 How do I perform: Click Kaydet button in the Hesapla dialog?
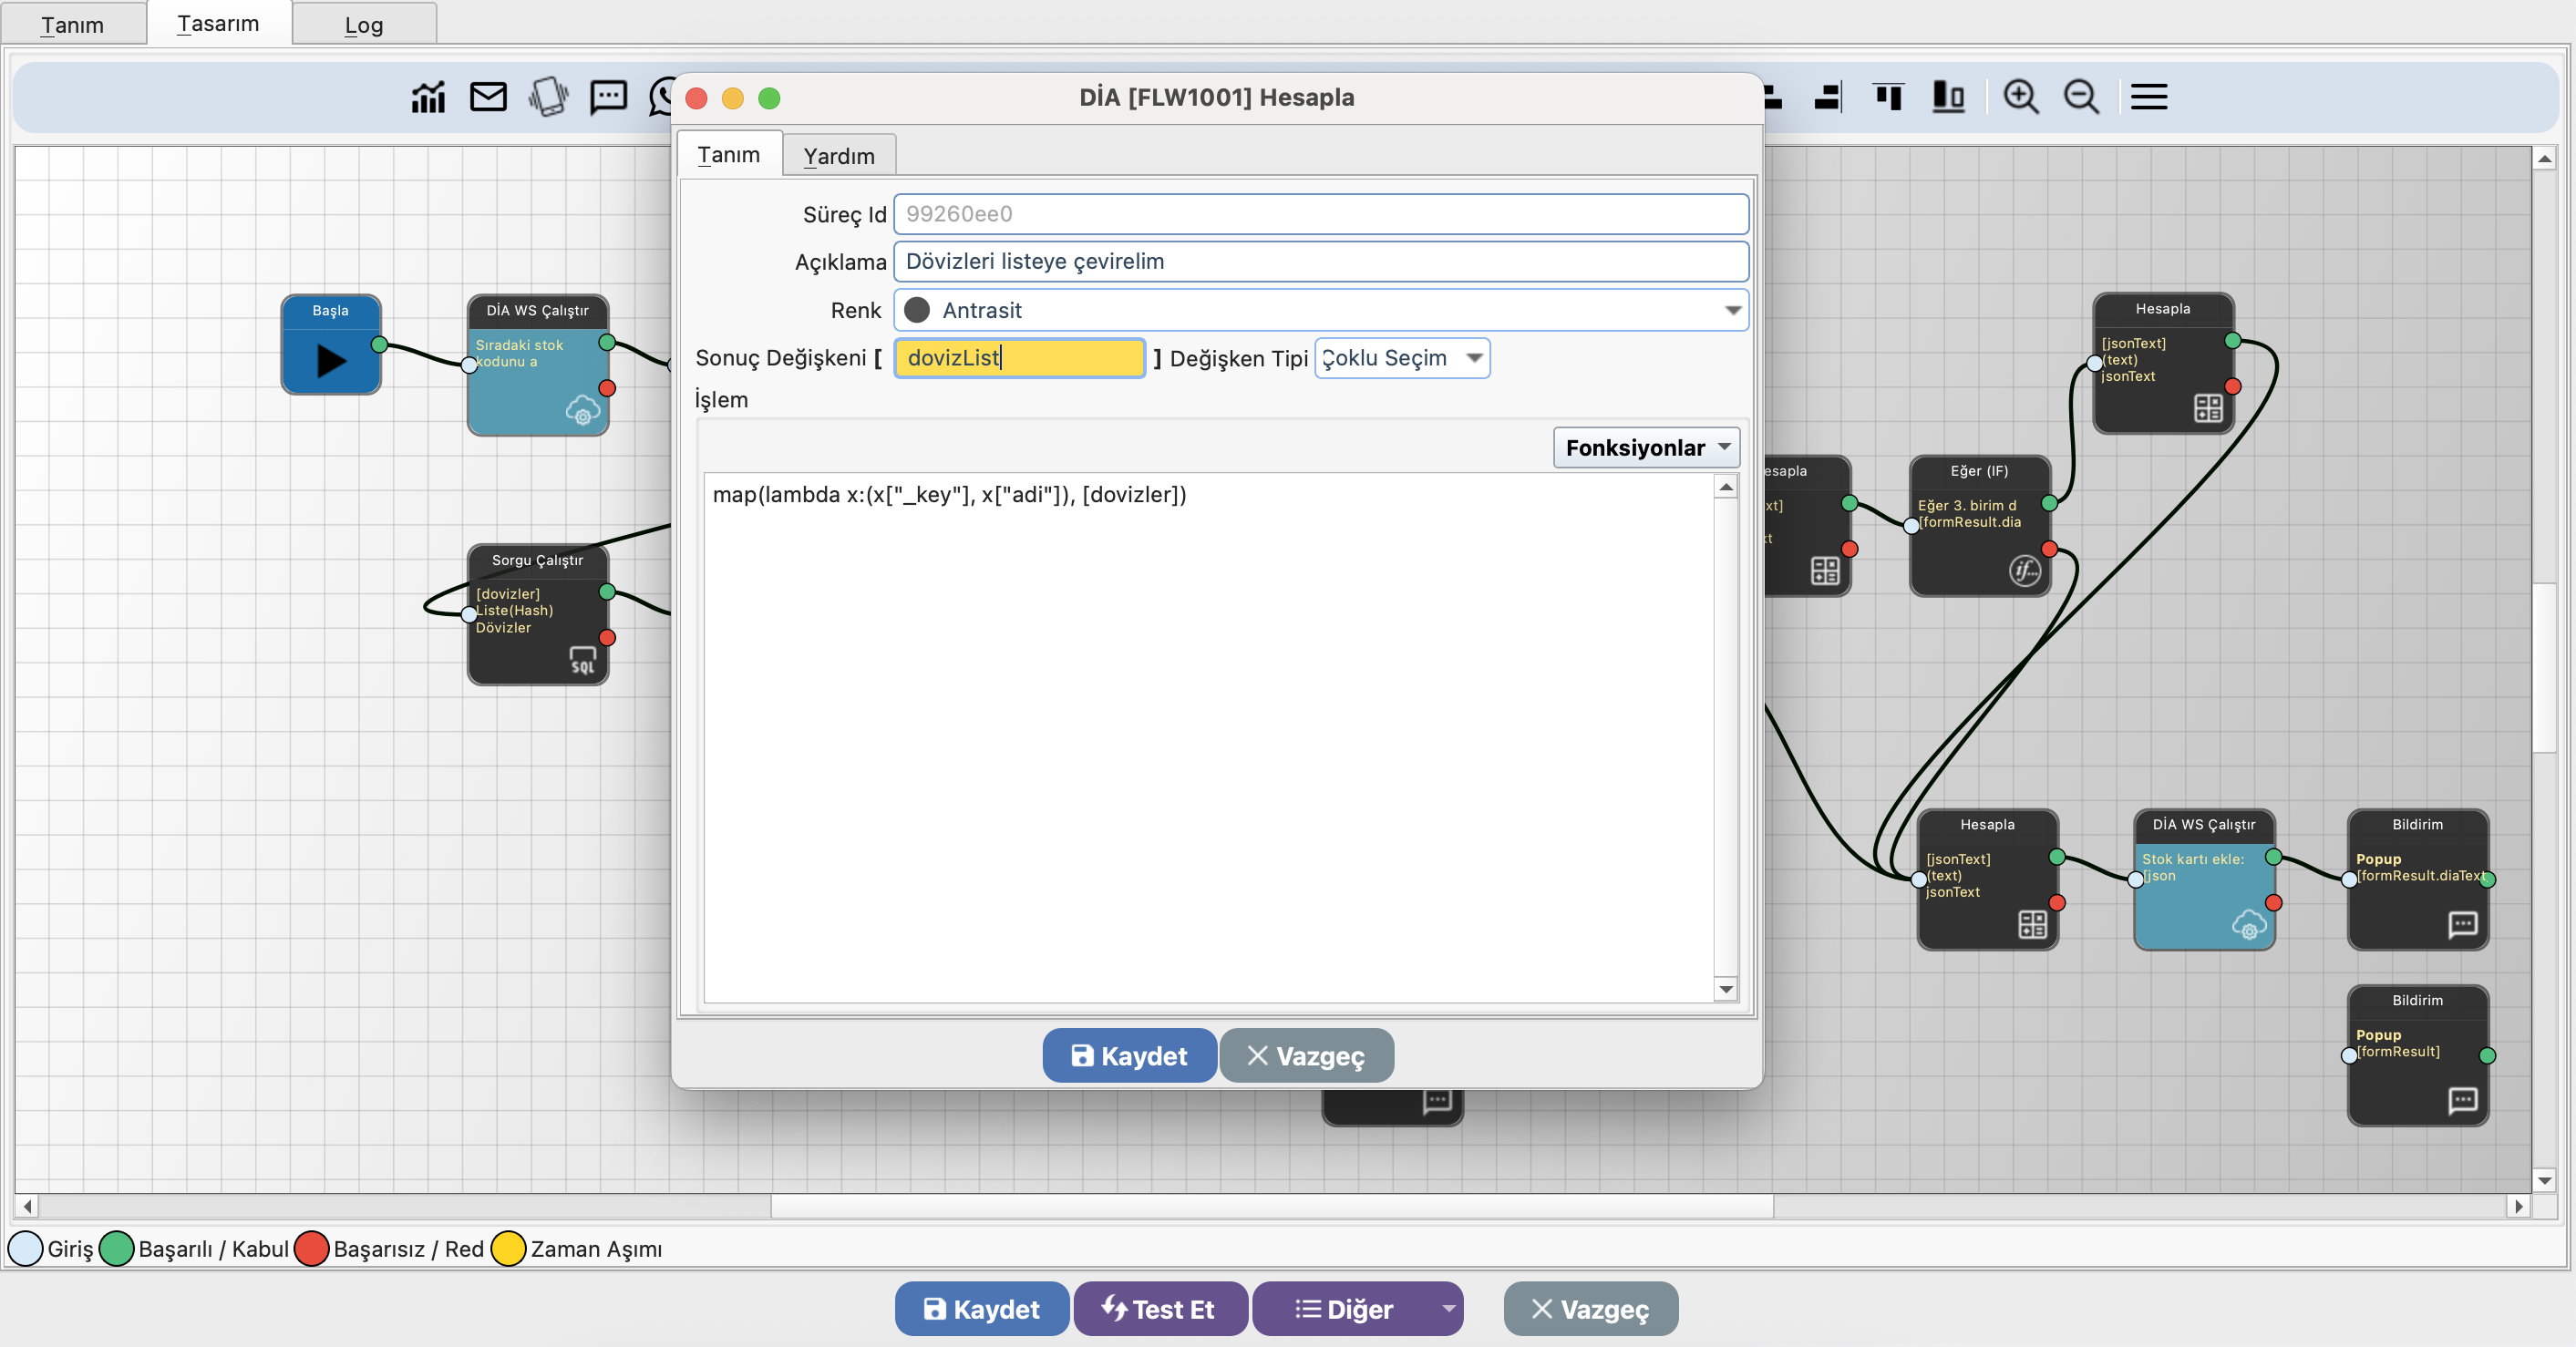pos(1129,1056)
